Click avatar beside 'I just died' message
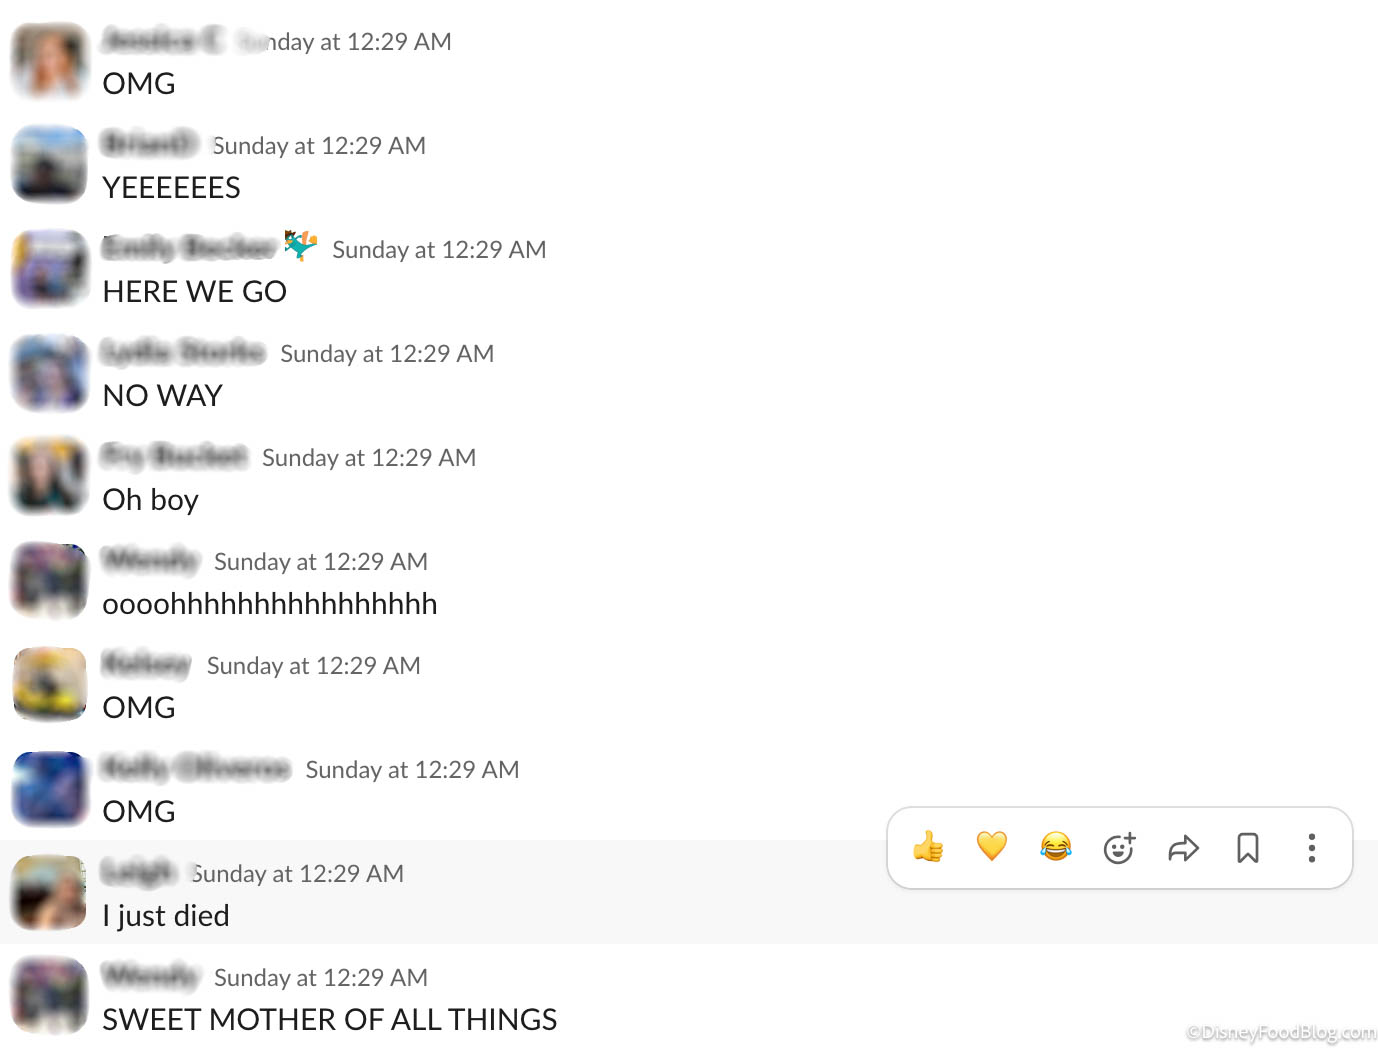1378x1050 pixels. coord(49,893)
